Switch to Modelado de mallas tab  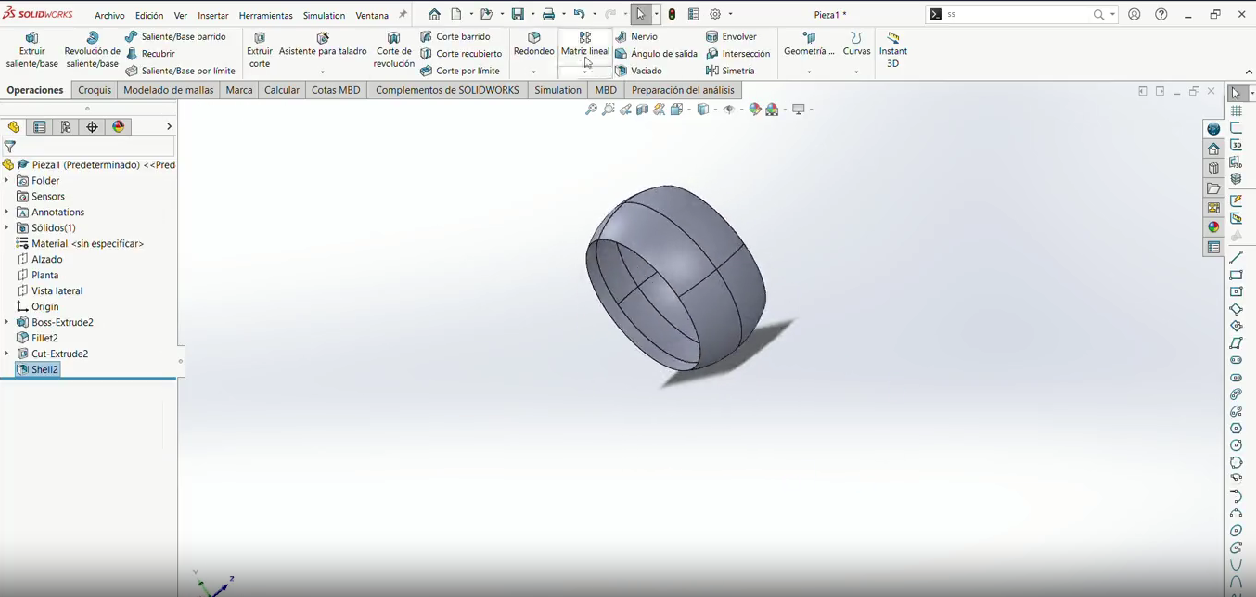168,90
